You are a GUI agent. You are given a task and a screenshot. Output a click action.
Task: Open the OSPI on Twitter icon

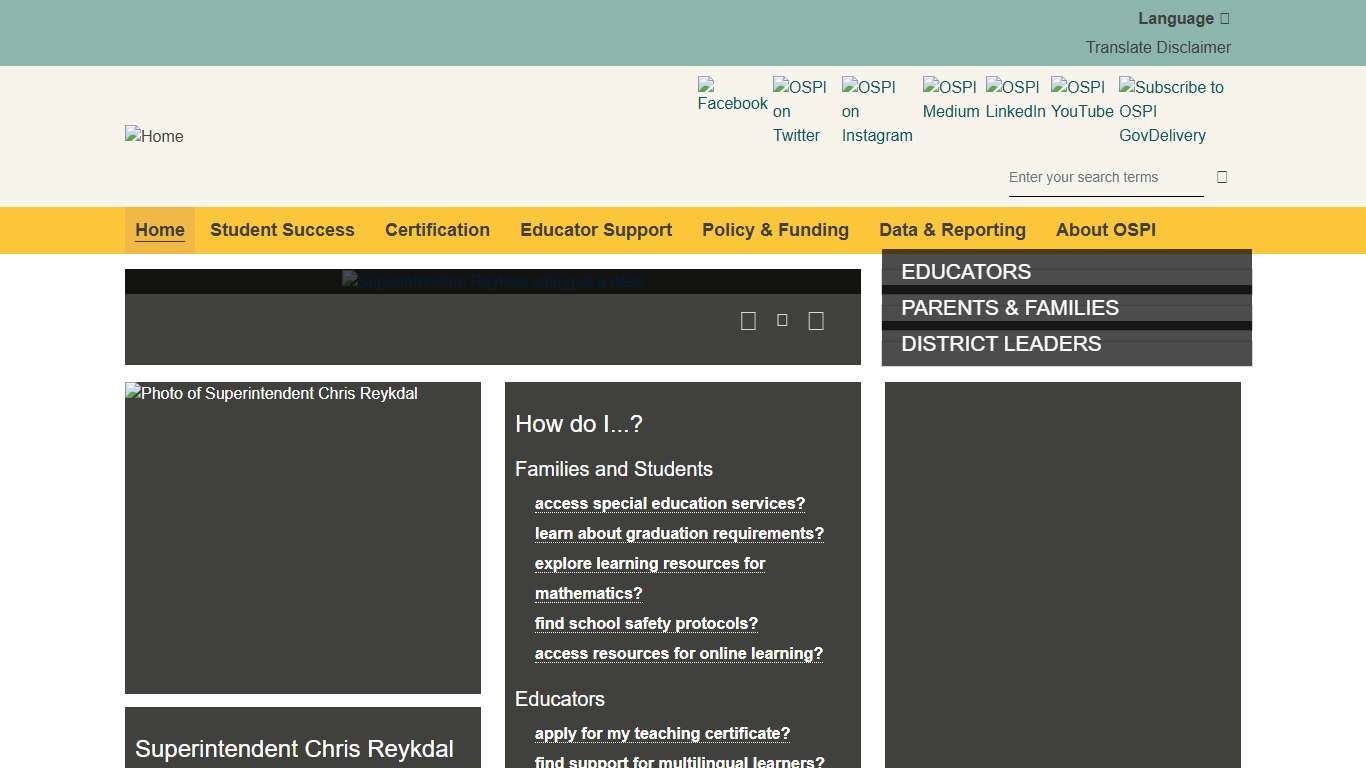click(799, 110)
